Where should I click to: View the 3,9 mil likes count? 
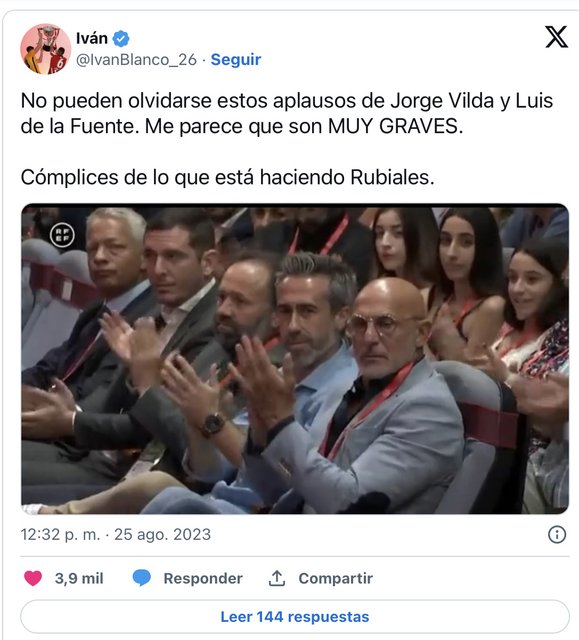tap(79, 578)
